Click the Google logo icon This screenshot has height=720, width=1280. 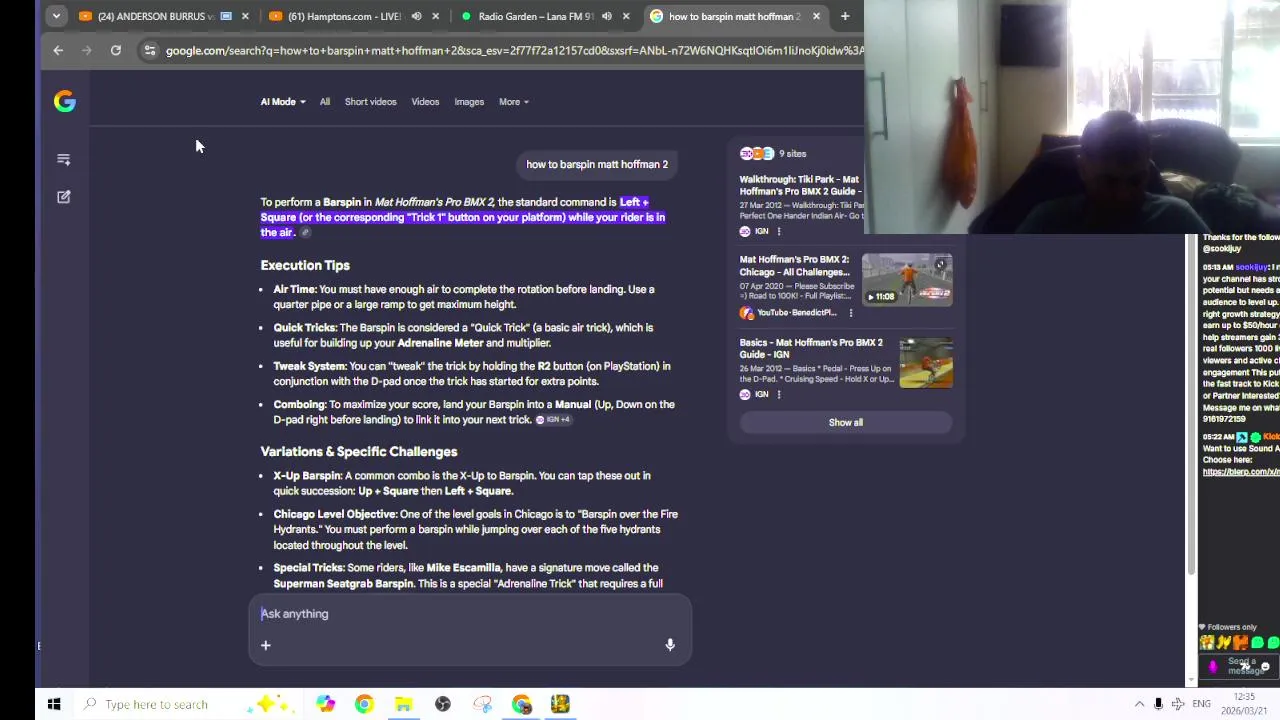(x=64, y=101)
